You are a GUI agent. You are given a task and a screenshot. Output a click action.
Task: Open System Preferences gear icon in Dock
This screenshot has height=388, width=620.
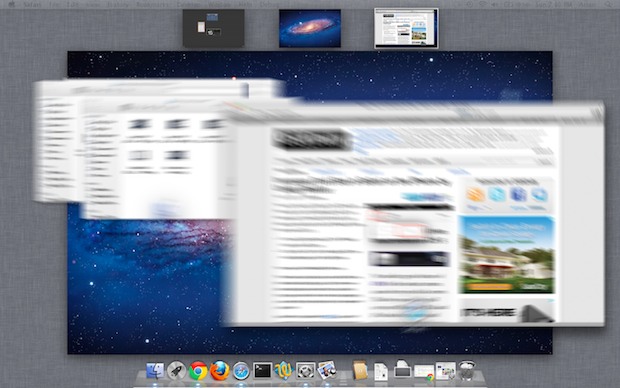tap(305, 371)
